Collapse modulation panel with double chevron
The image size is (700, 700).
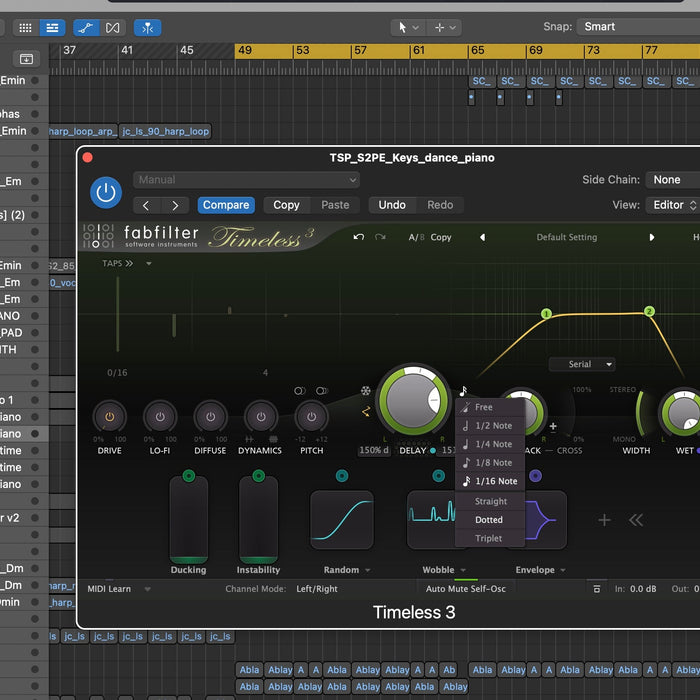[x=636, y=520]
